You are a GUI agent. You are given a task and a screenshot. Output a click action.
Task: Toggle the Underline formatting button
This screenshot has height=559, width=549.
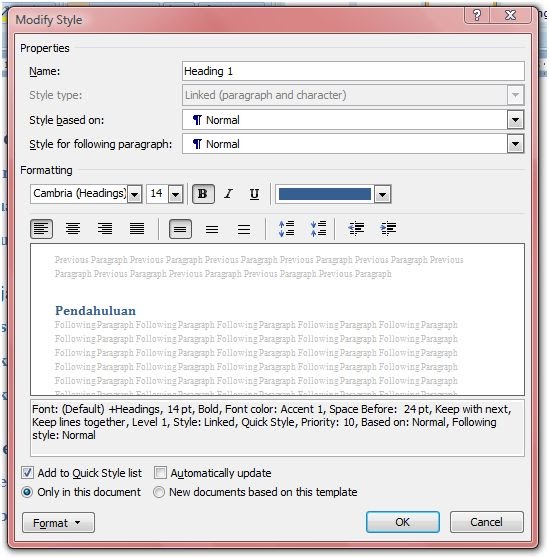(254, 194)
